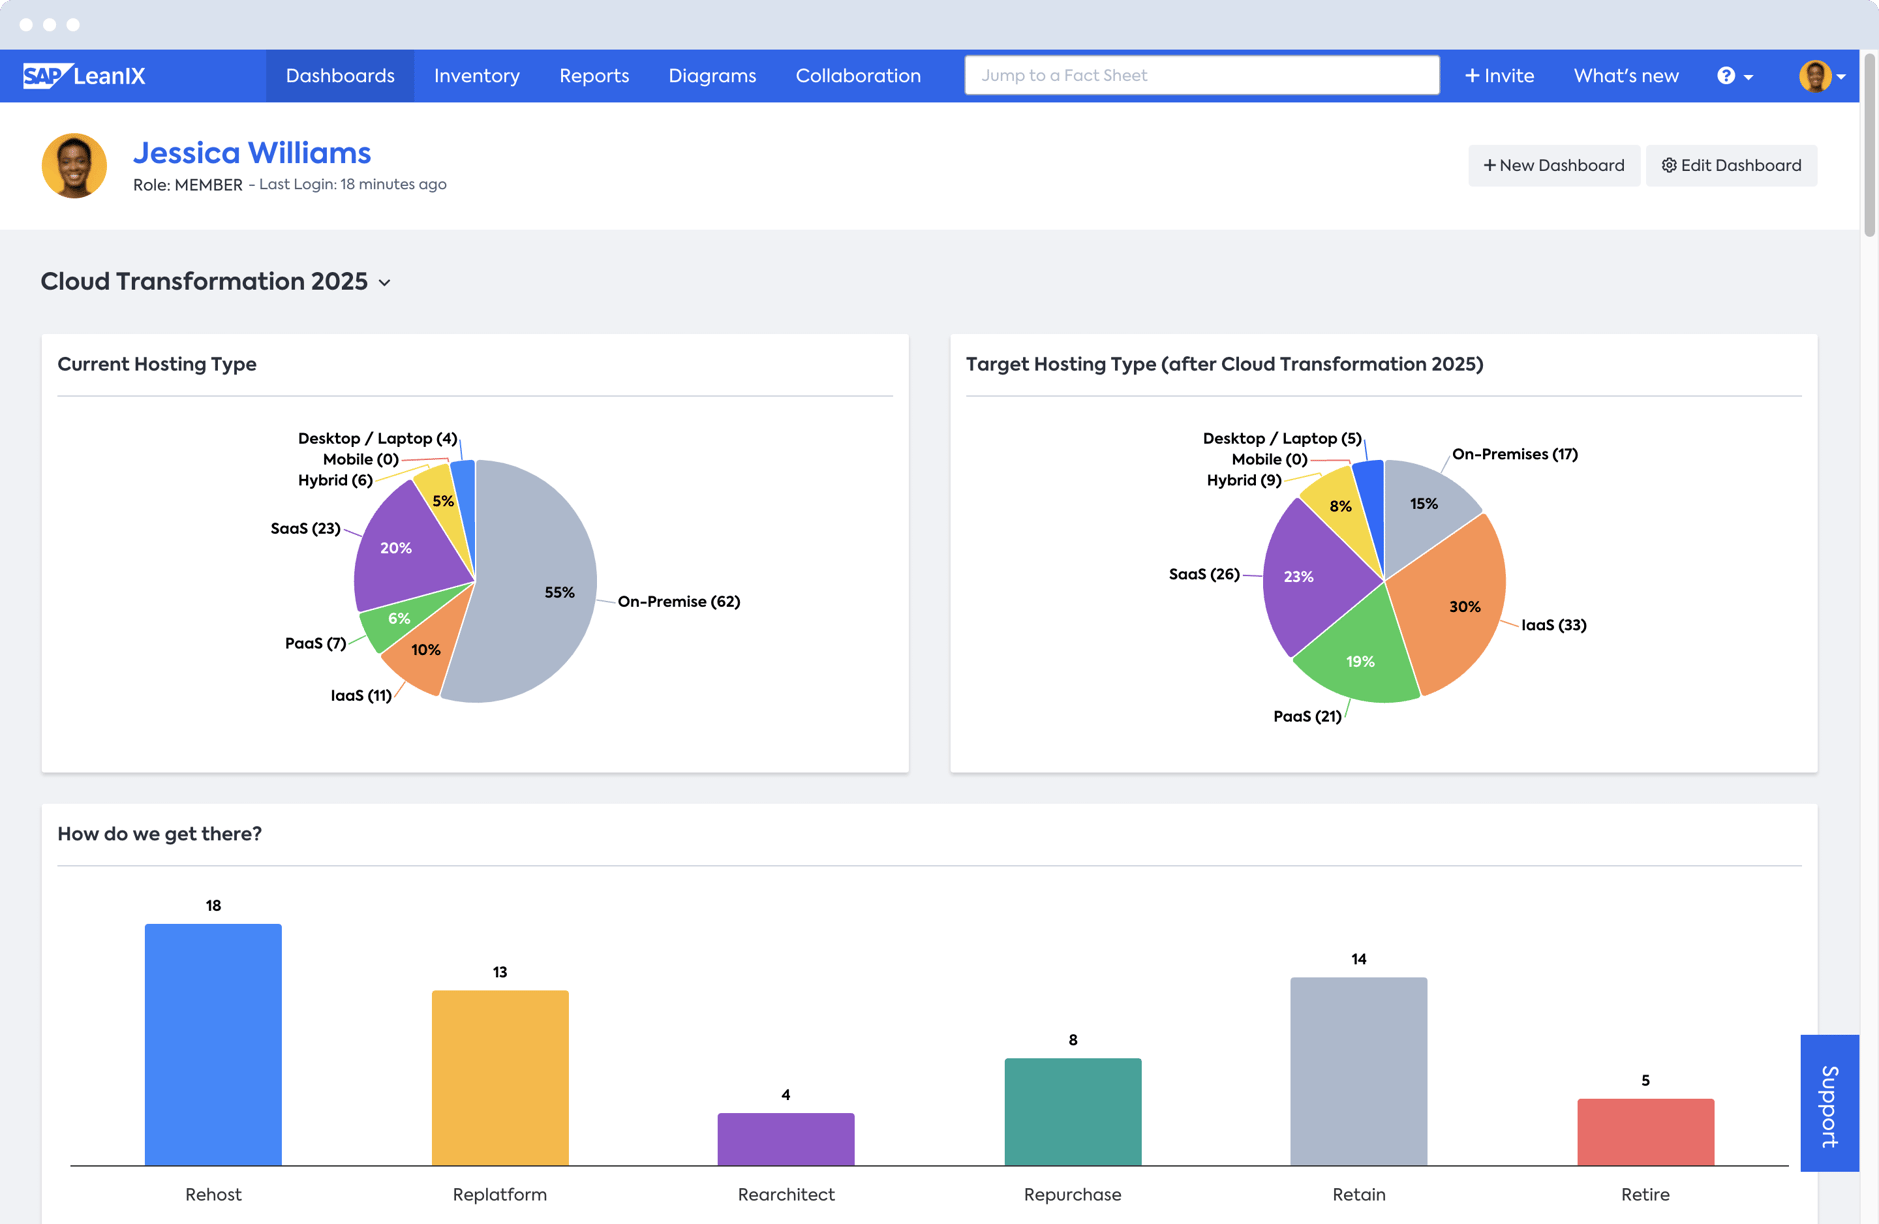Click Jessica Williams' profile photo
This screenshot has width=1879, height=1224.
point(74,165)
